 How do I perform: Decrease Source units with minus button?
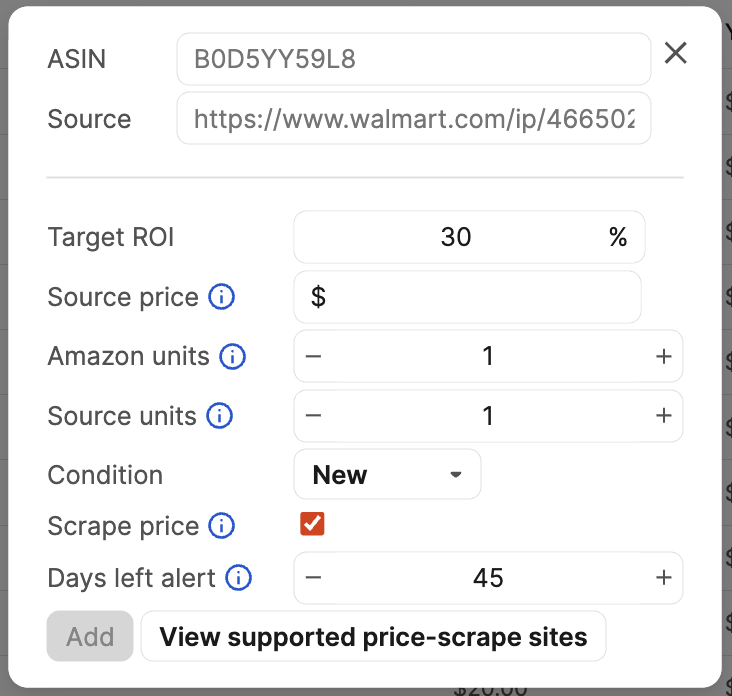pos(313,415)
